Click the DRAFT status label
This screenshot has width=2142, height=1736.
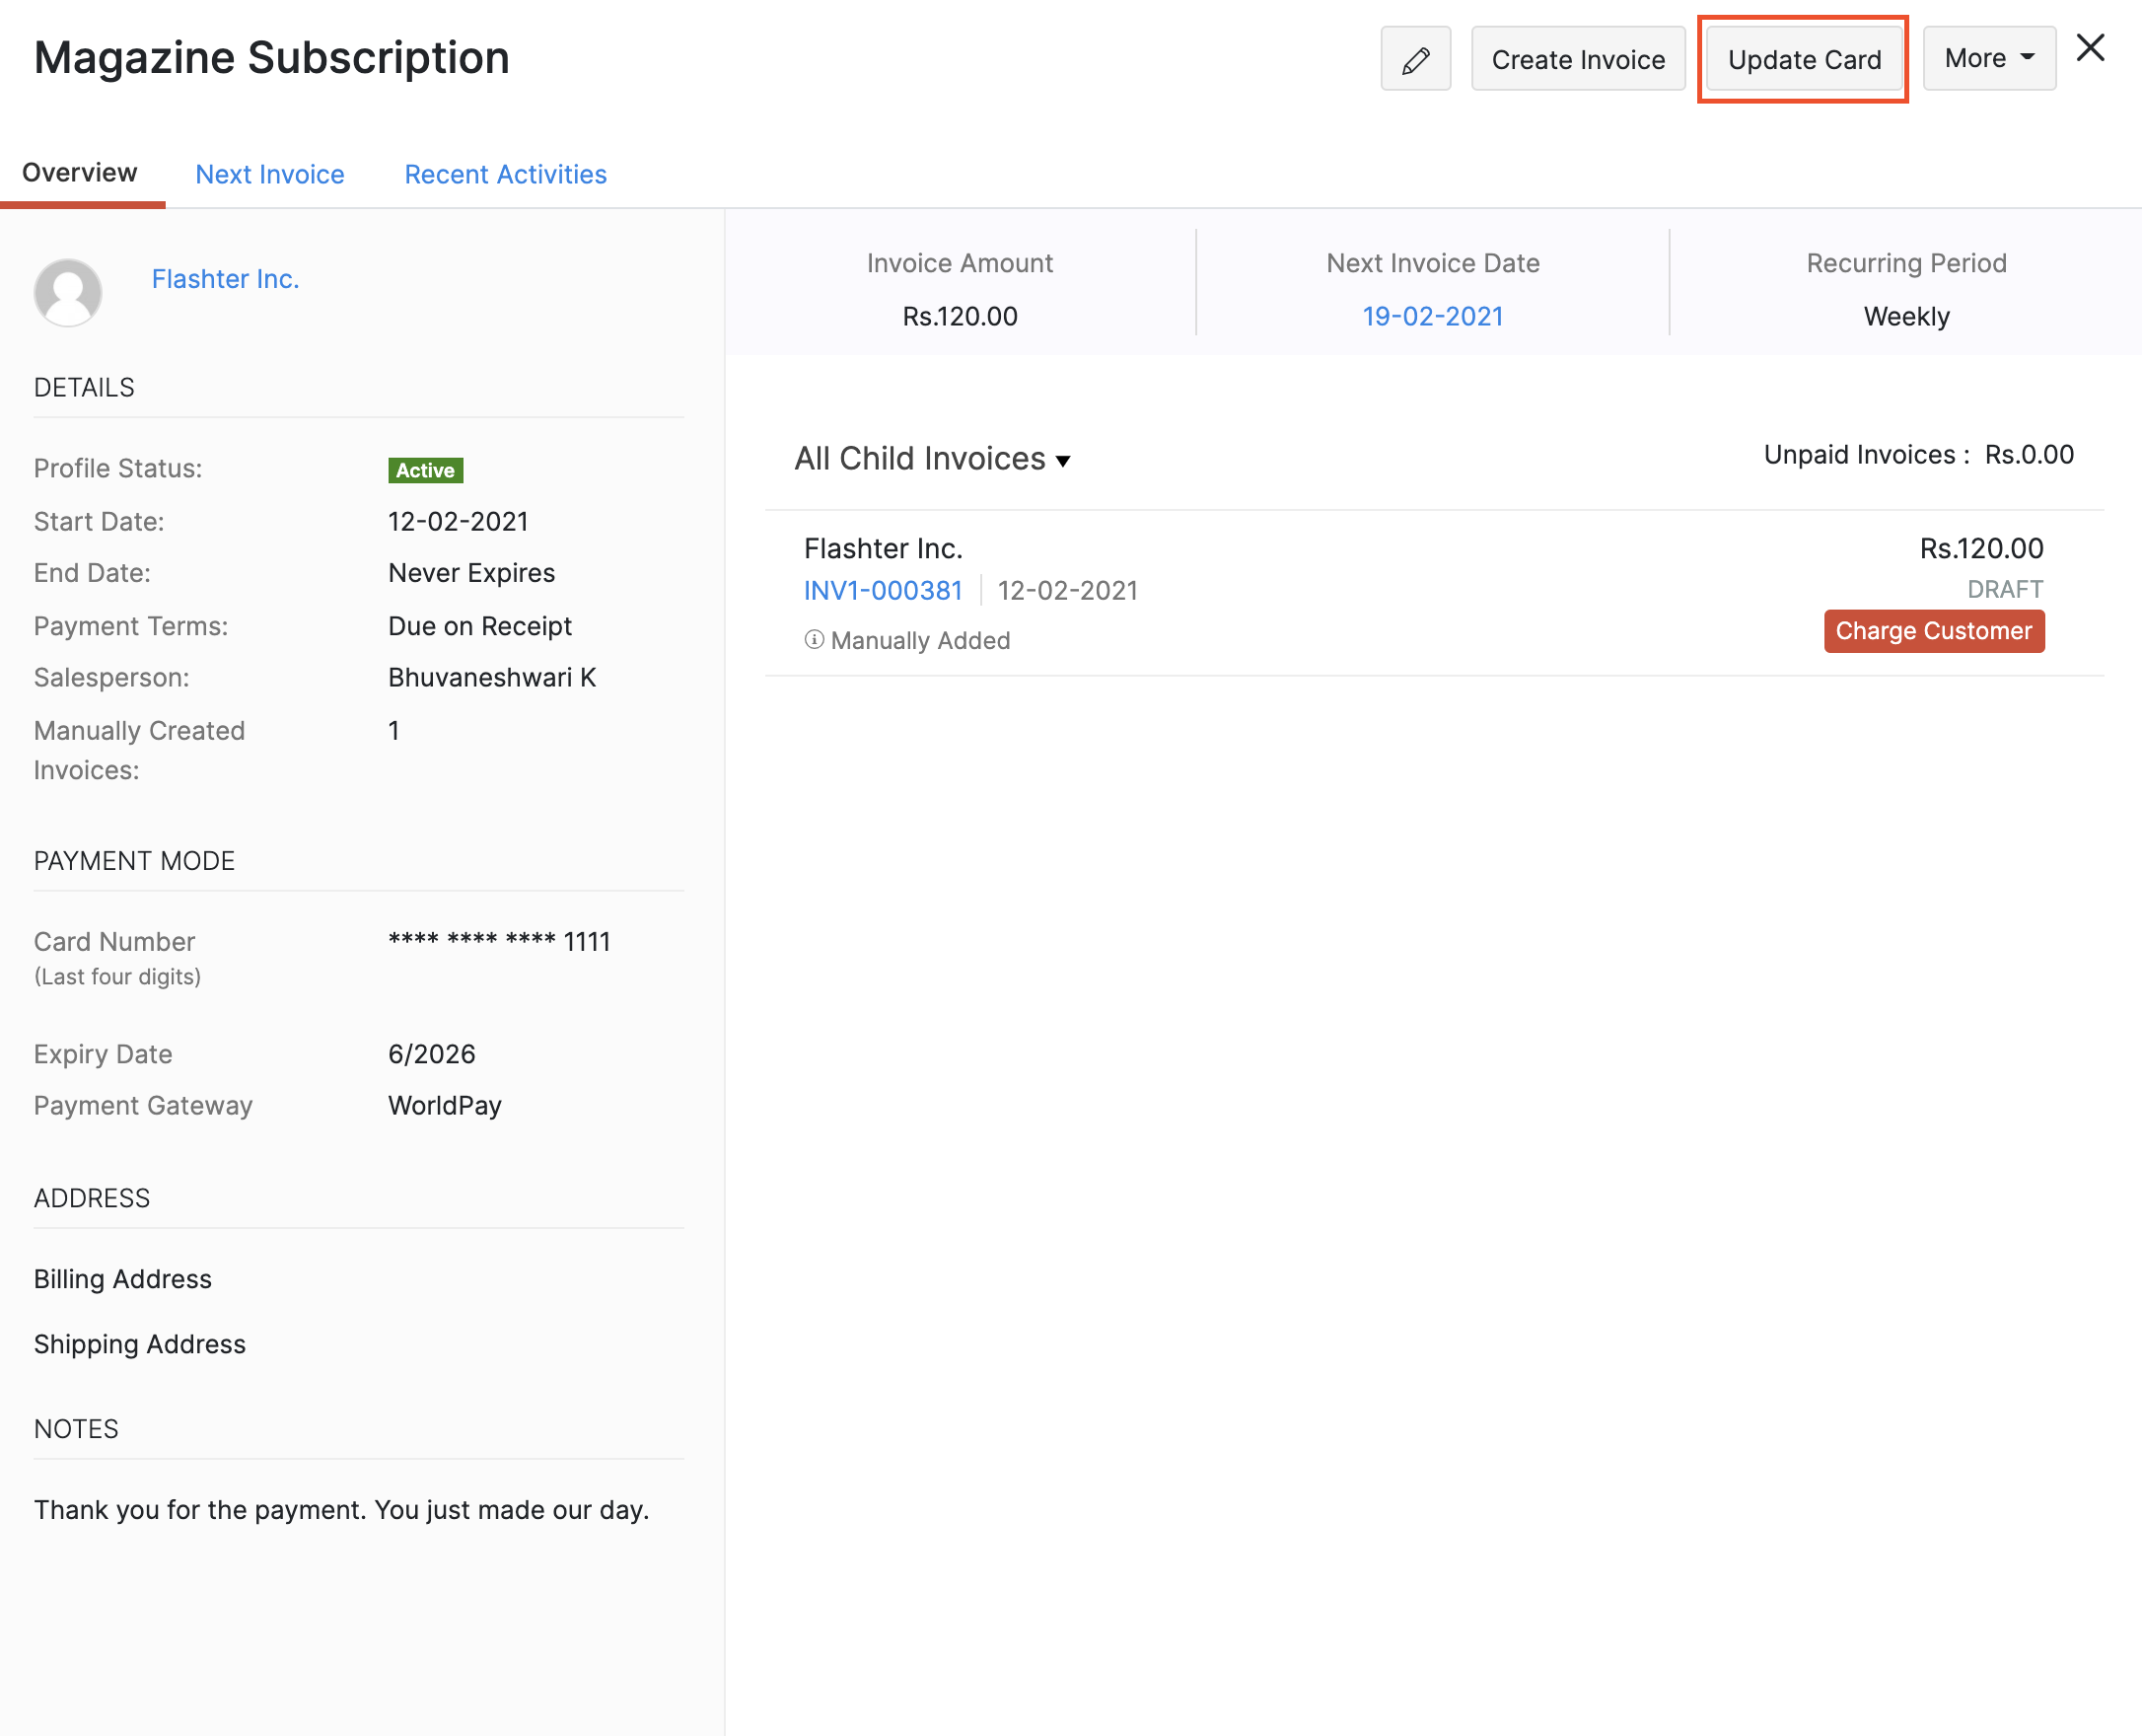2004,589
